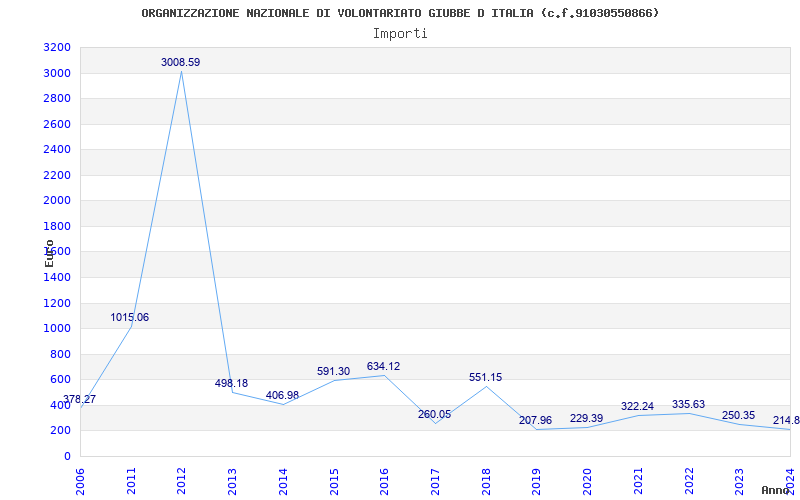Select the 634.12 data label
Viewport: 800px width, 500px height.
(383, 366)
